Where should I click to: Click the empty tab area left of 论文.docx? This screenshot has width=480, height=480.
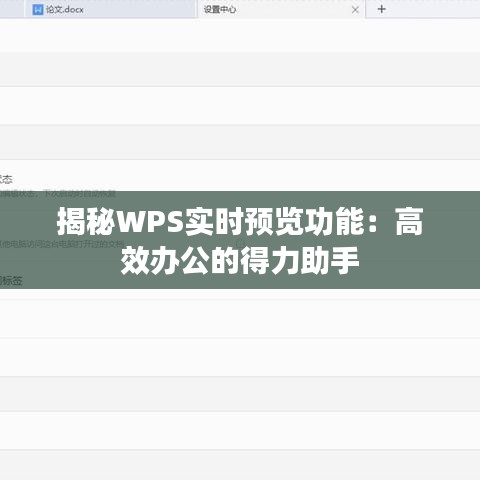[x=12, y=9]
